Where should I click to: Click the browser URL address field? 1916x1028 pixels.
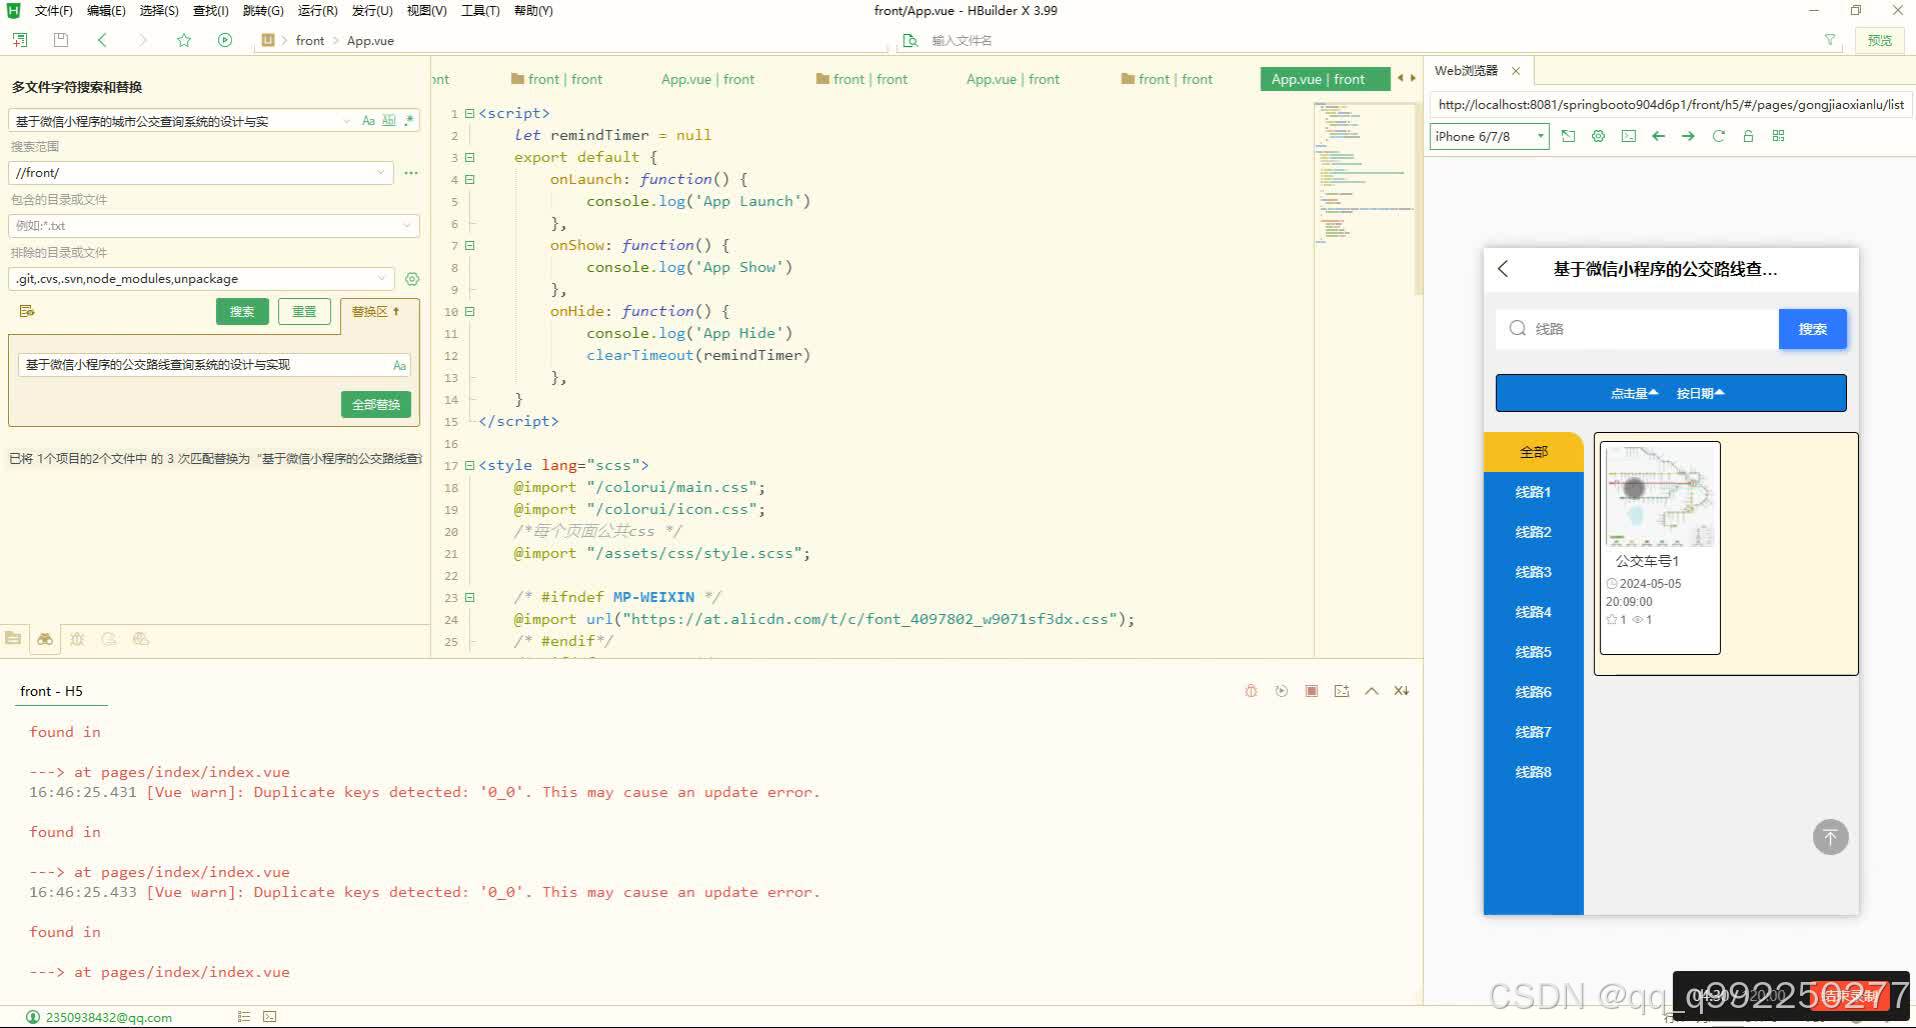[1670, 104]
